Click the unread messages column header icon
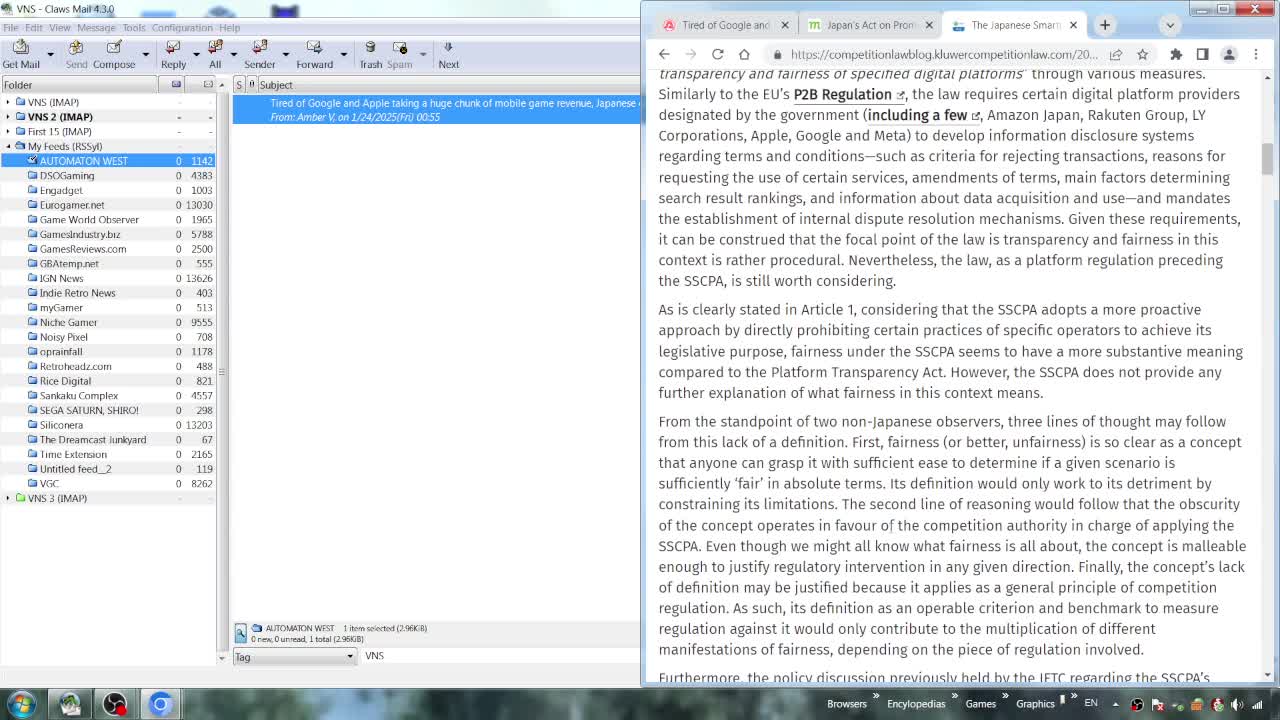 tap(208, 85)
